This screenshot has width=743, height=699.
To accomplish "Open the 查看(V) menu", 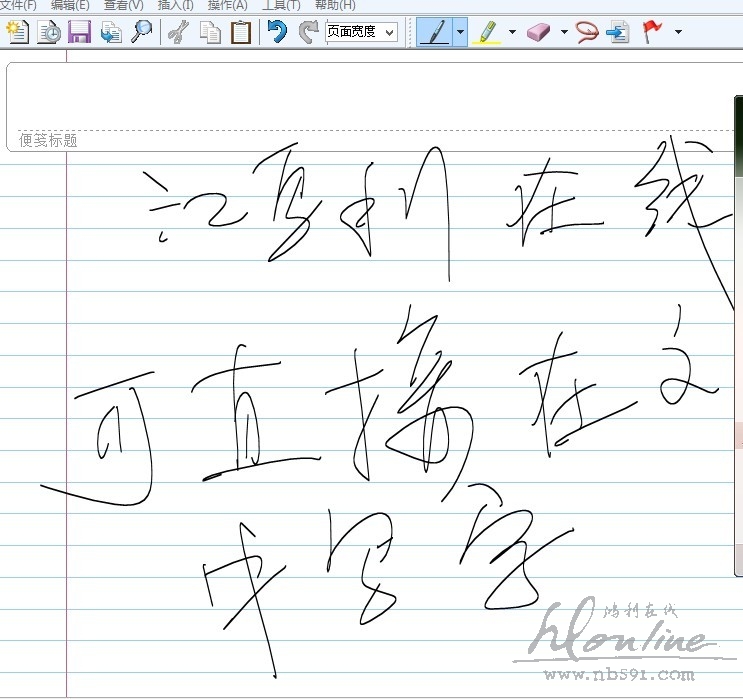I will [123, 5].
